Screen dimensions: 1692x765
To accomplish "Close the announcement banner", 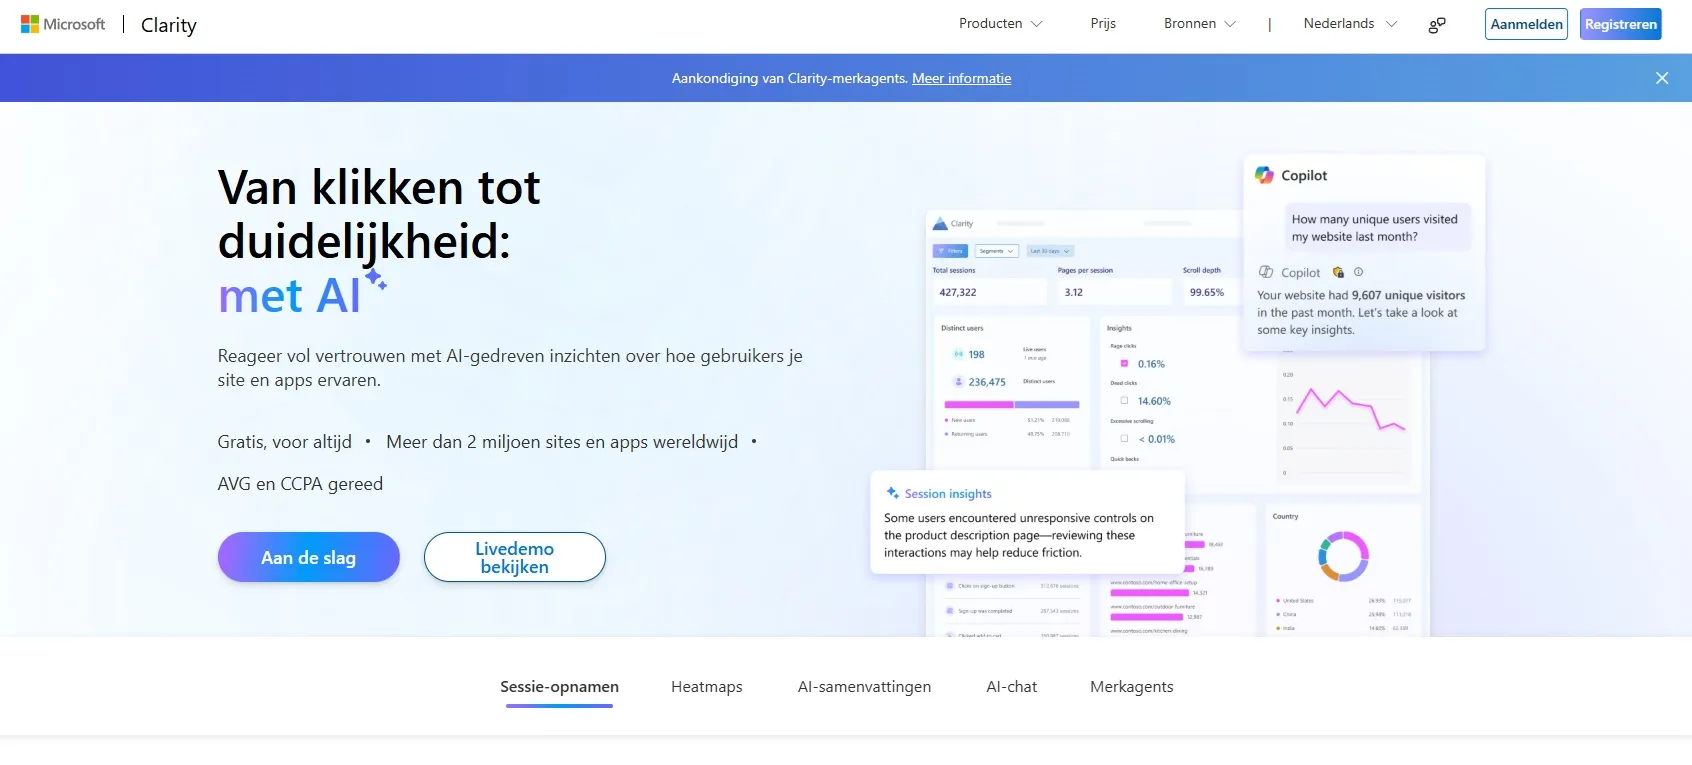I will pyautogui.click(x=1662, y=78).
